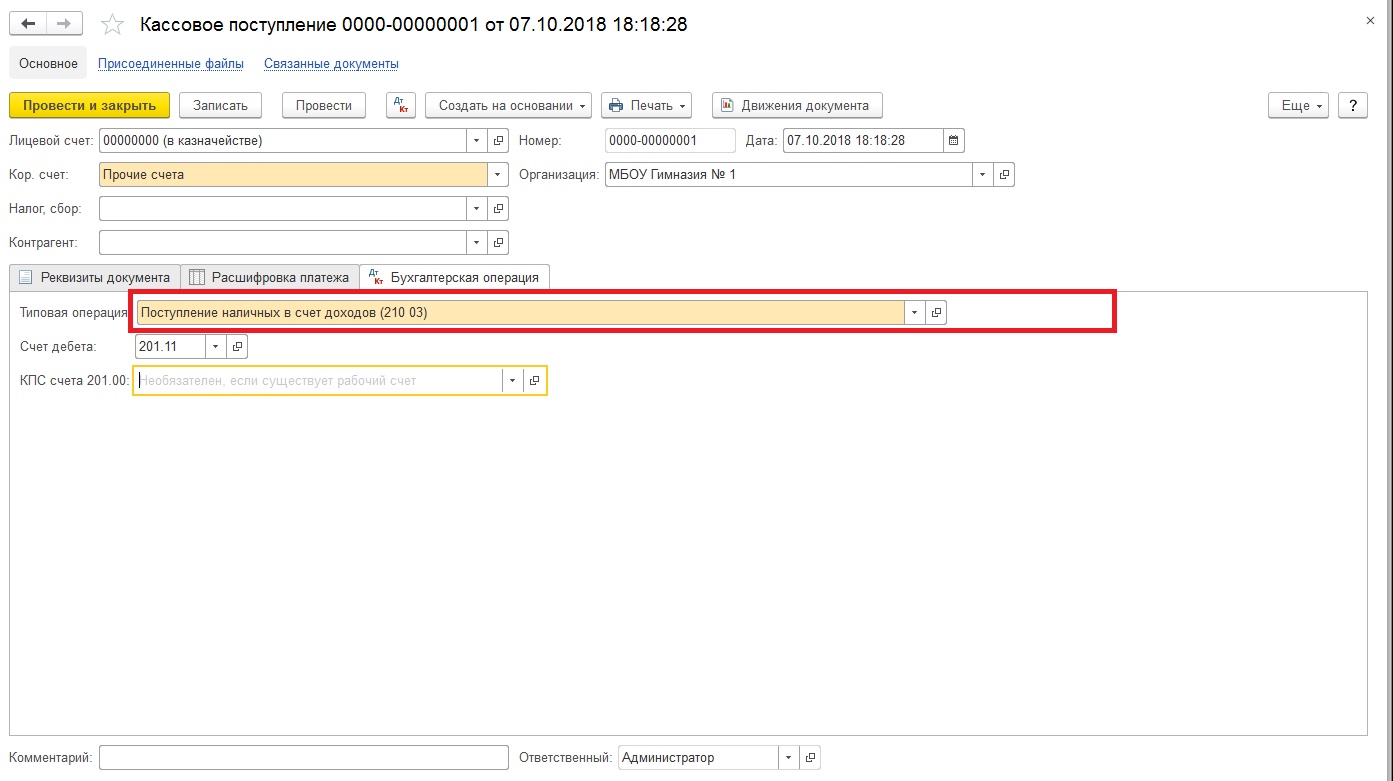The width and height of the screenshot is (1393, 781).
Task: Open the Ответственный dropdown list
Action: (788, 758)
